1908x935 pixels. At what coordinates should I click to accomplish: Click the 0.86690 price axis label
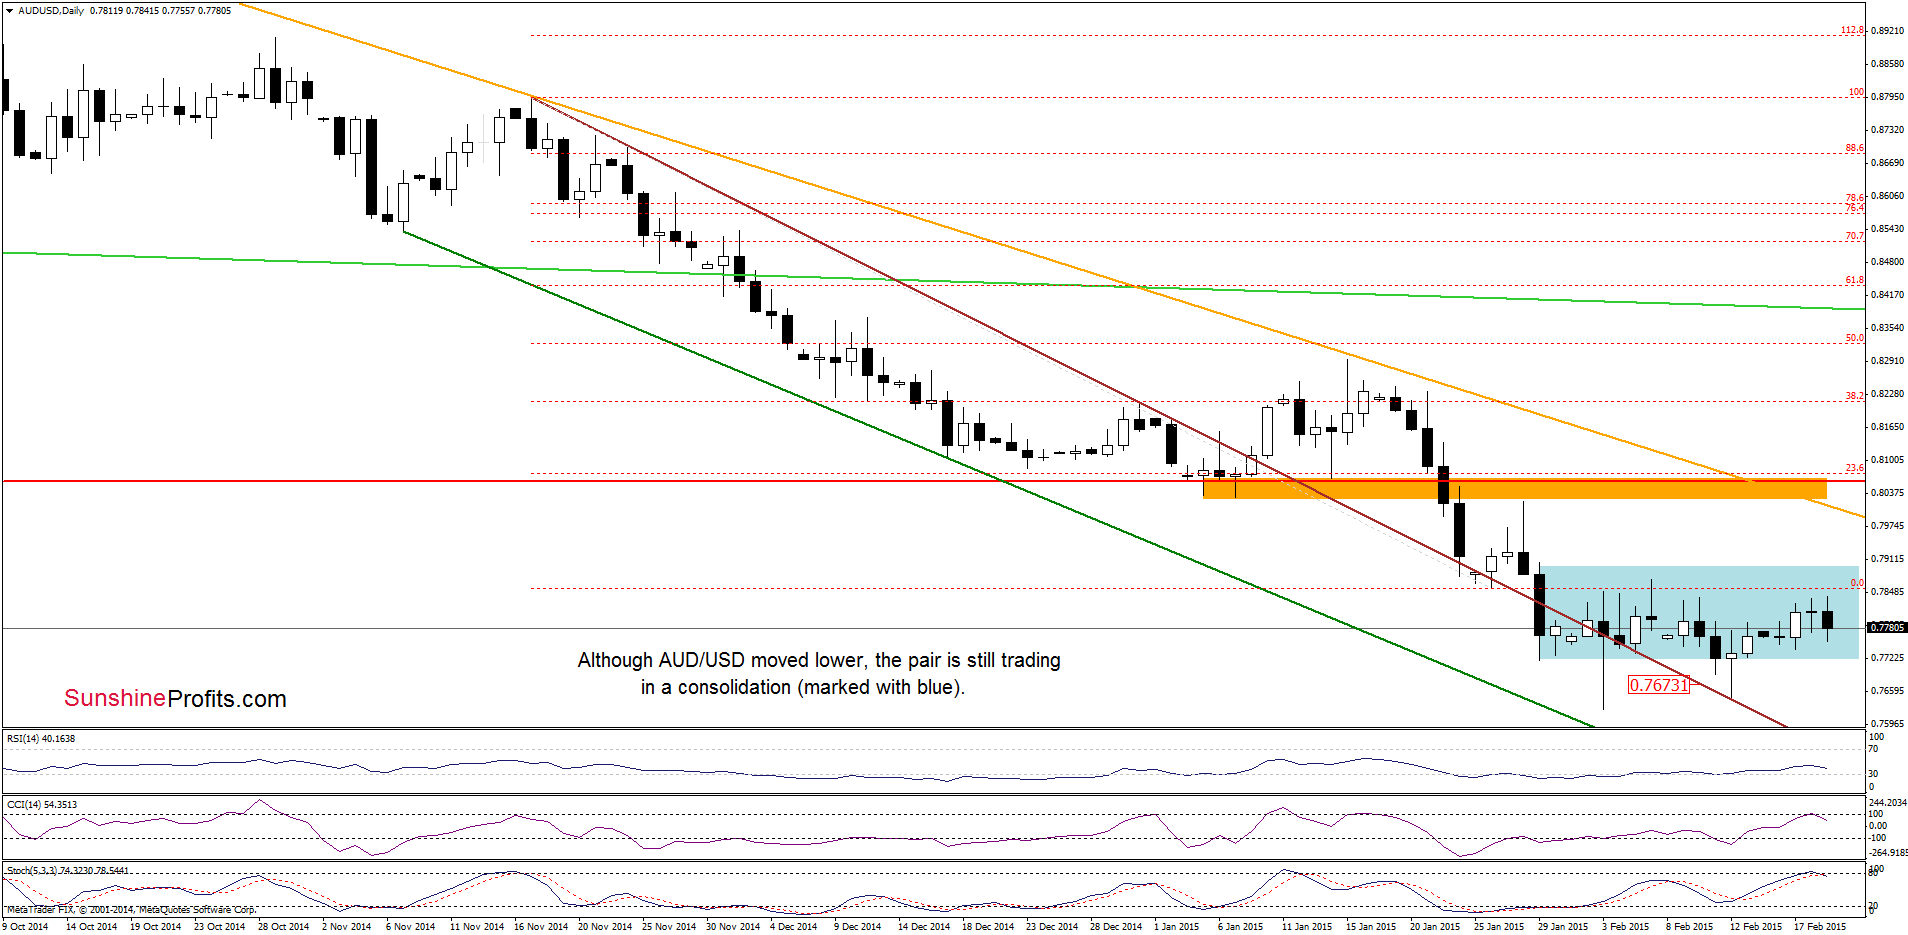coord(1887,162)
